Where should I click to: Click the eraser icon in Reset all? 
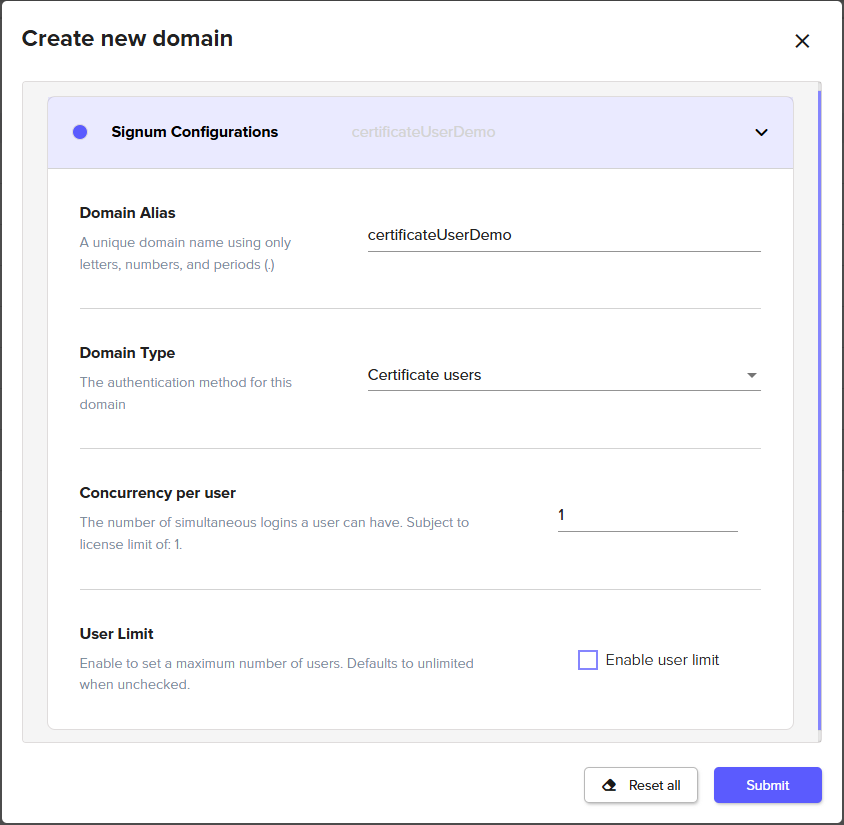[x=609, y=785]
